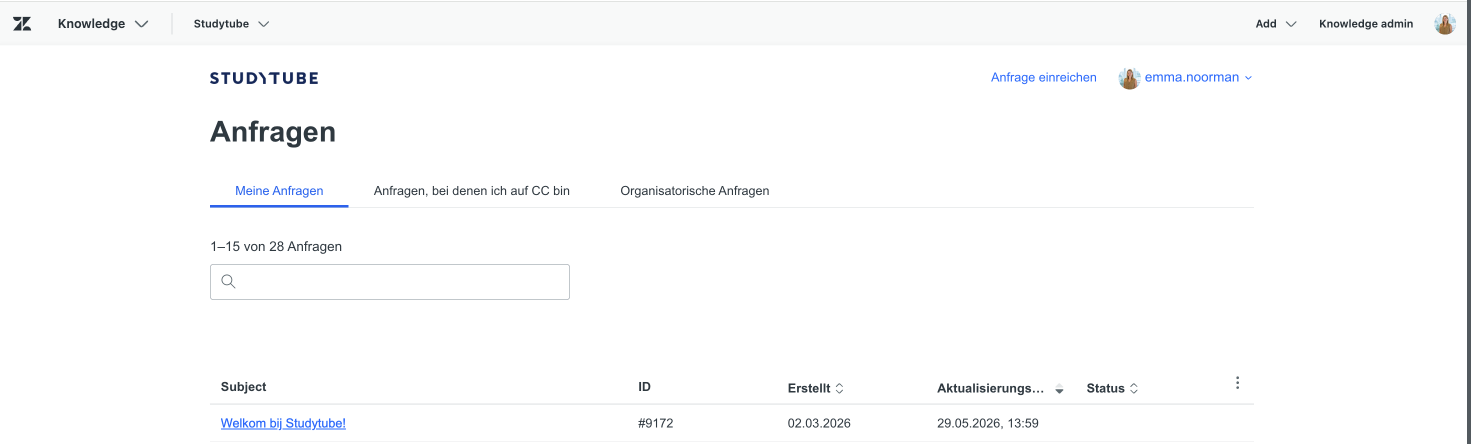Click the magnifier search icon
The image size is (1471, 444).
point(228,282)
